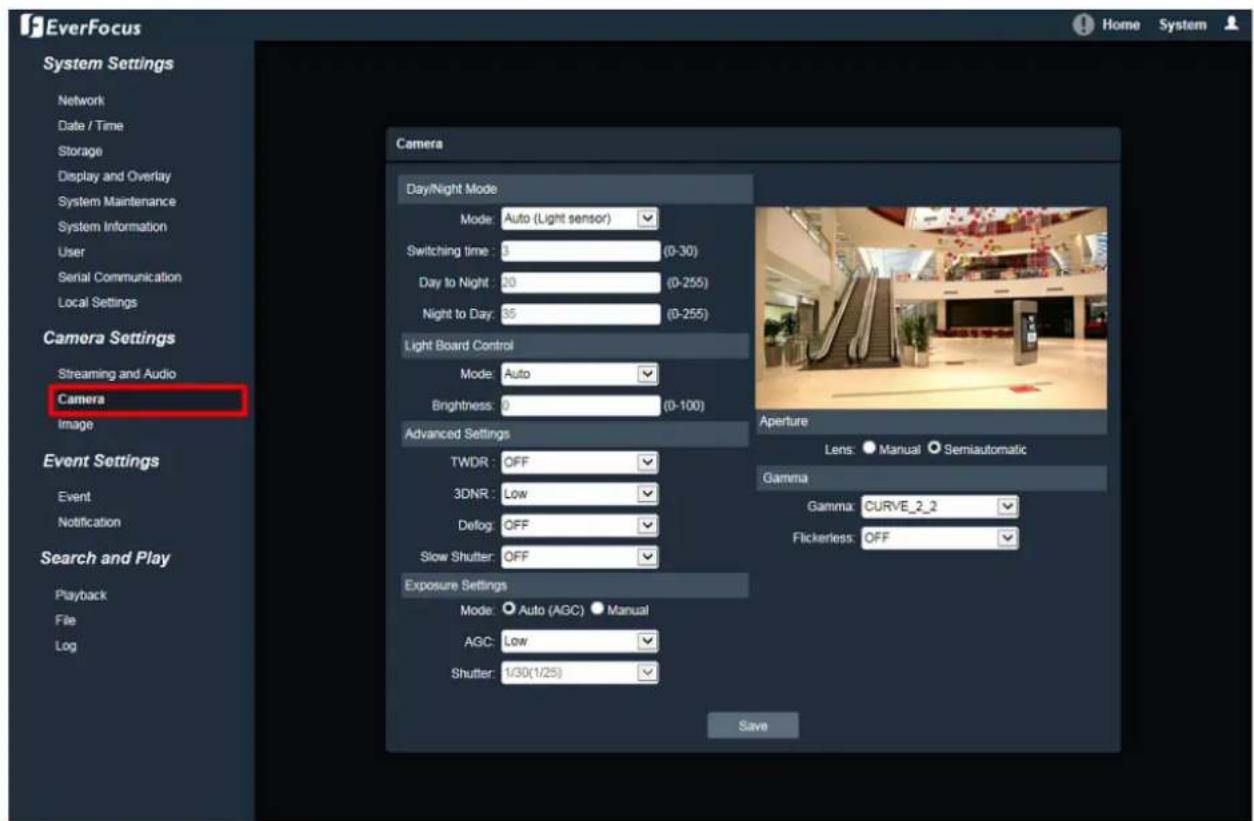Click the camera preview image
Screen dimensions: 1254x821
930,308
